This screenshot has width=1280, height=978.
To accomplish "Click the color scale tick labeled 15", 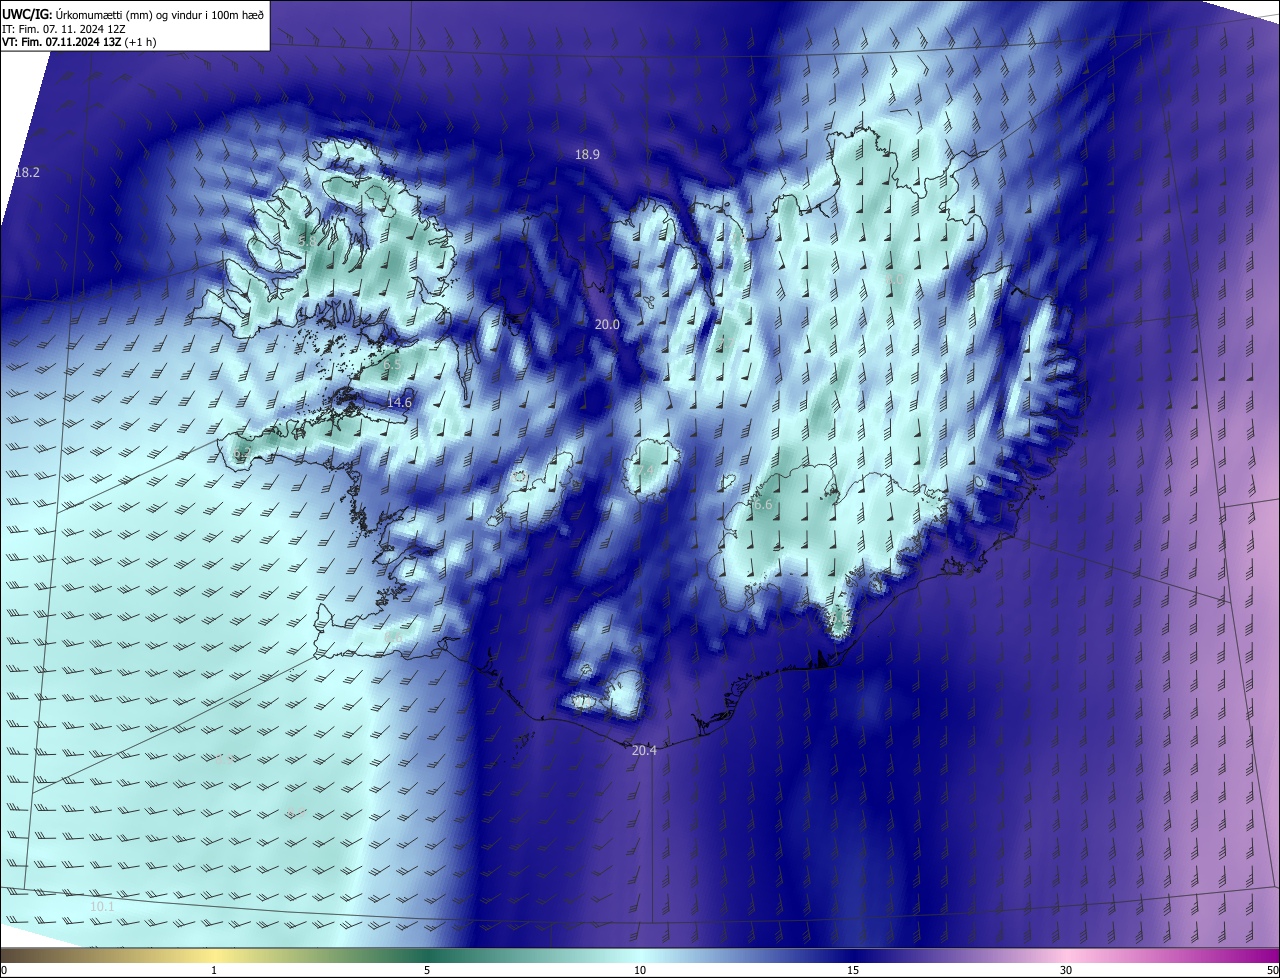I will coord(853,970).
